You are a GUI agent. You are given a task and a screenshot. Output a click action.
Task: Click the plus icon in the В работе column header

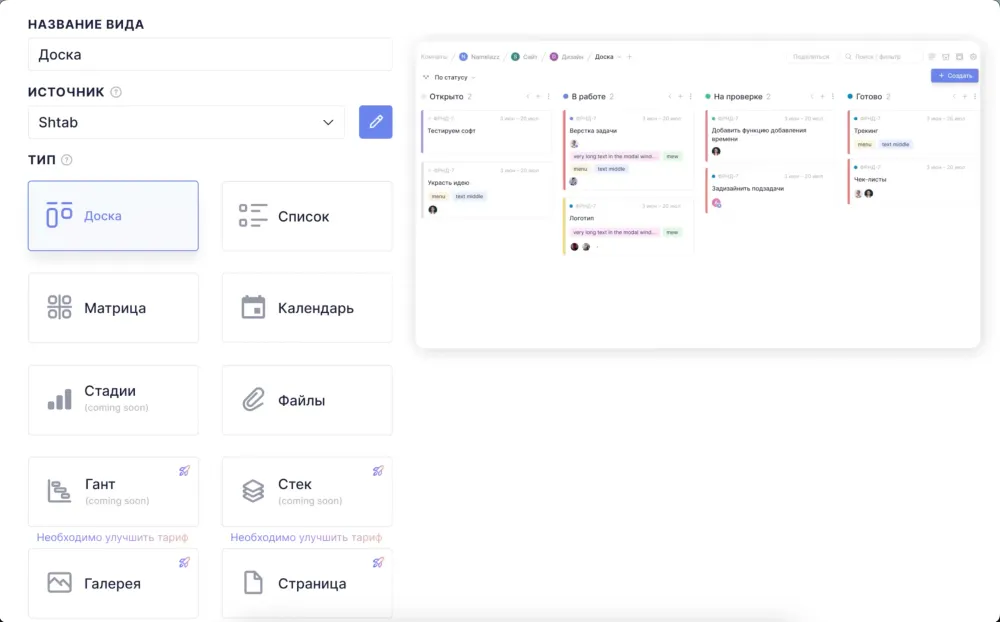680,96
